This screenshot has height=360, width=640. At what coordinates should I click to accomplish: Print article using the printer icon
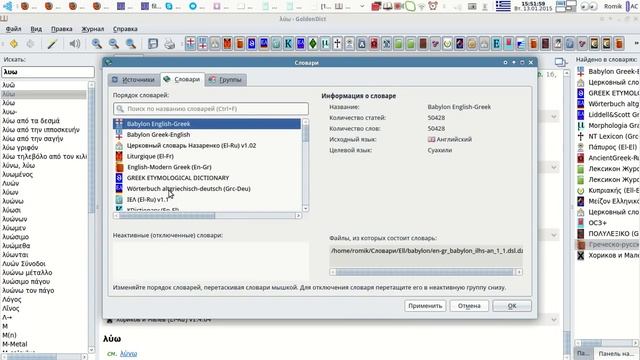(x=169, y=44)
